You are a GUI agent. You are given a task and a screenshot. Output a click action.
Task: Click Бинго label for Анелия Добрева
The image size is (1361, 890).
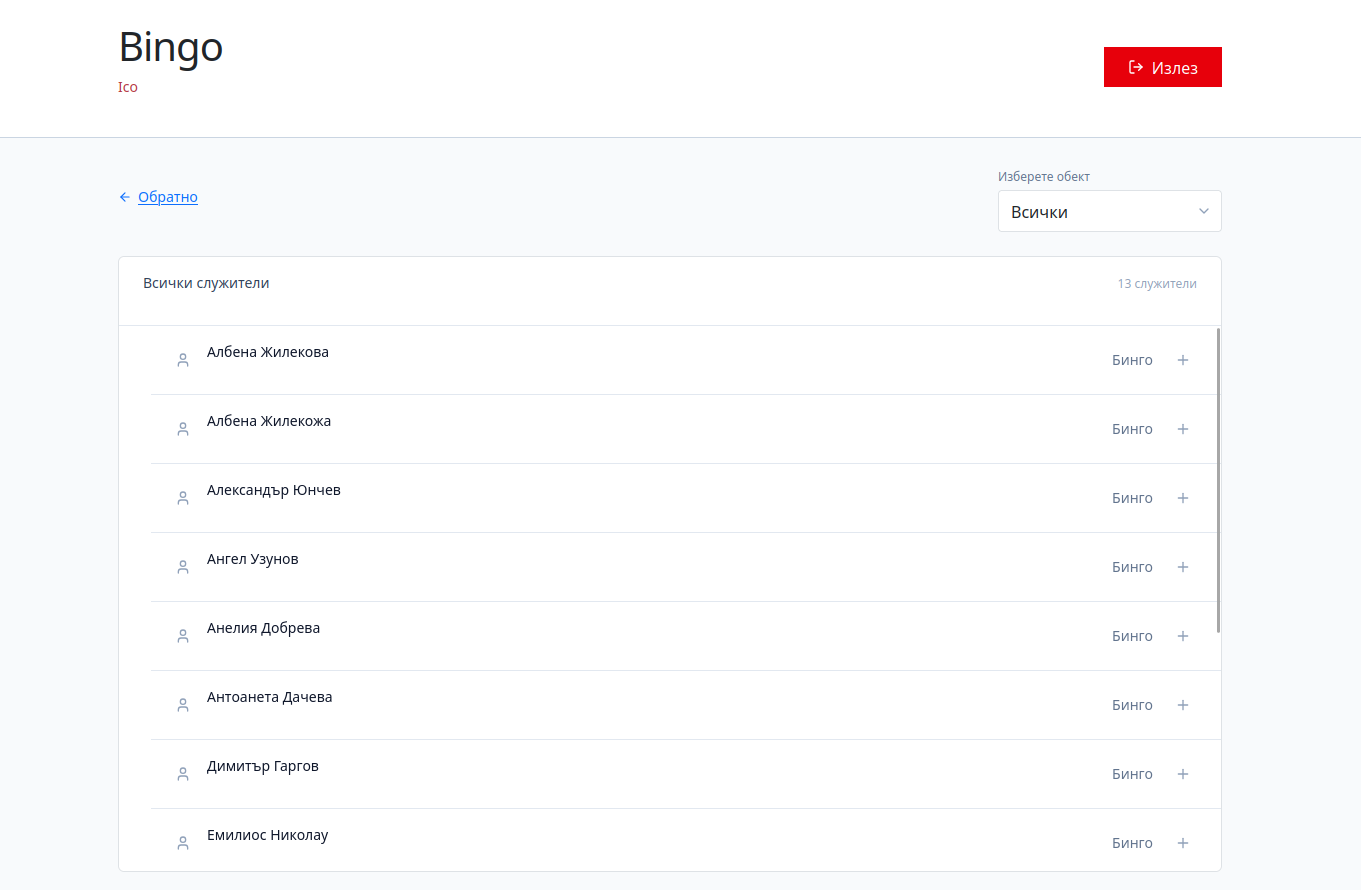point(1132,636)
